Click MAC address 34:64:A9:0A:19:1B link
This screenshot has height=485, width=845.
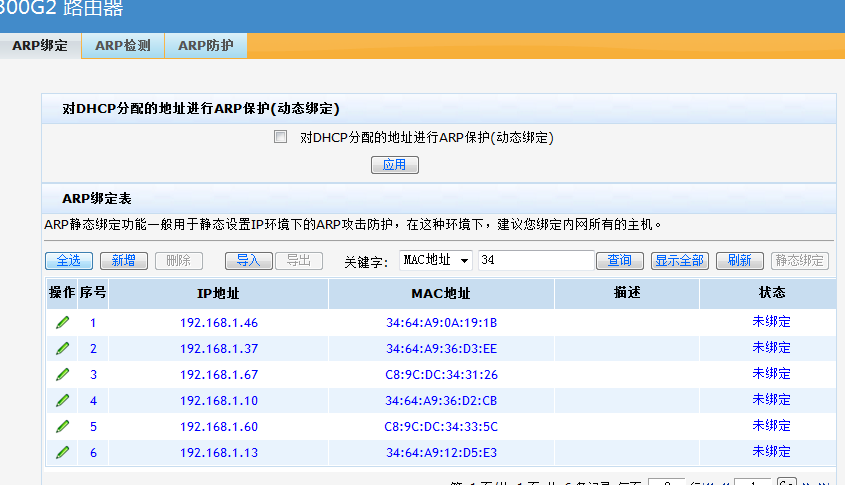pyautogui.click(x=441, y=323)
